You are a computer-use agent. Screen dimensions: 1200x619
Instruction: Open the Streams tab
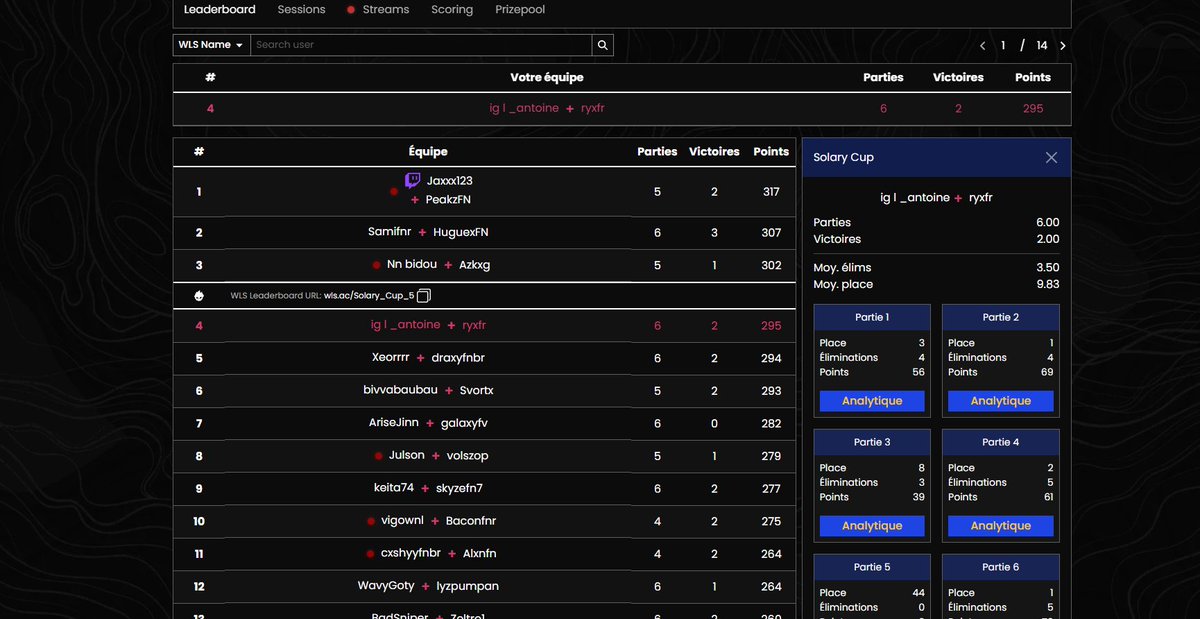pyautogui.click(x=378, y=9)
